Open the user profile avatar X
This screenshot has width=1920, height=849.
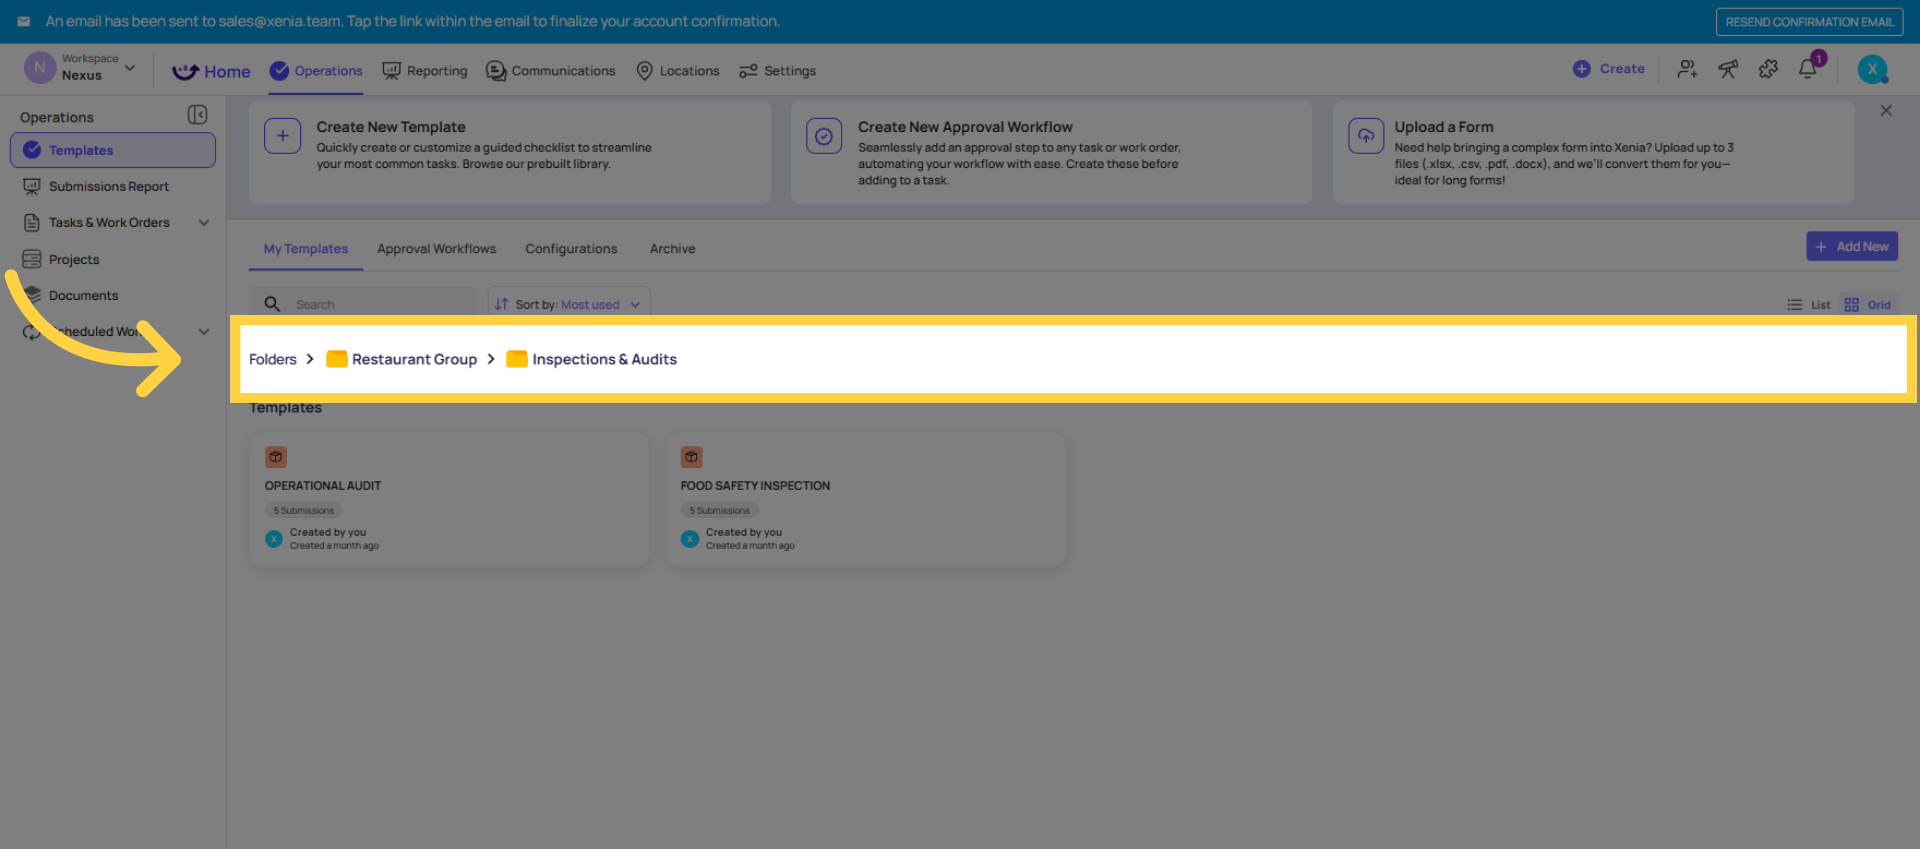[1872, 69]
